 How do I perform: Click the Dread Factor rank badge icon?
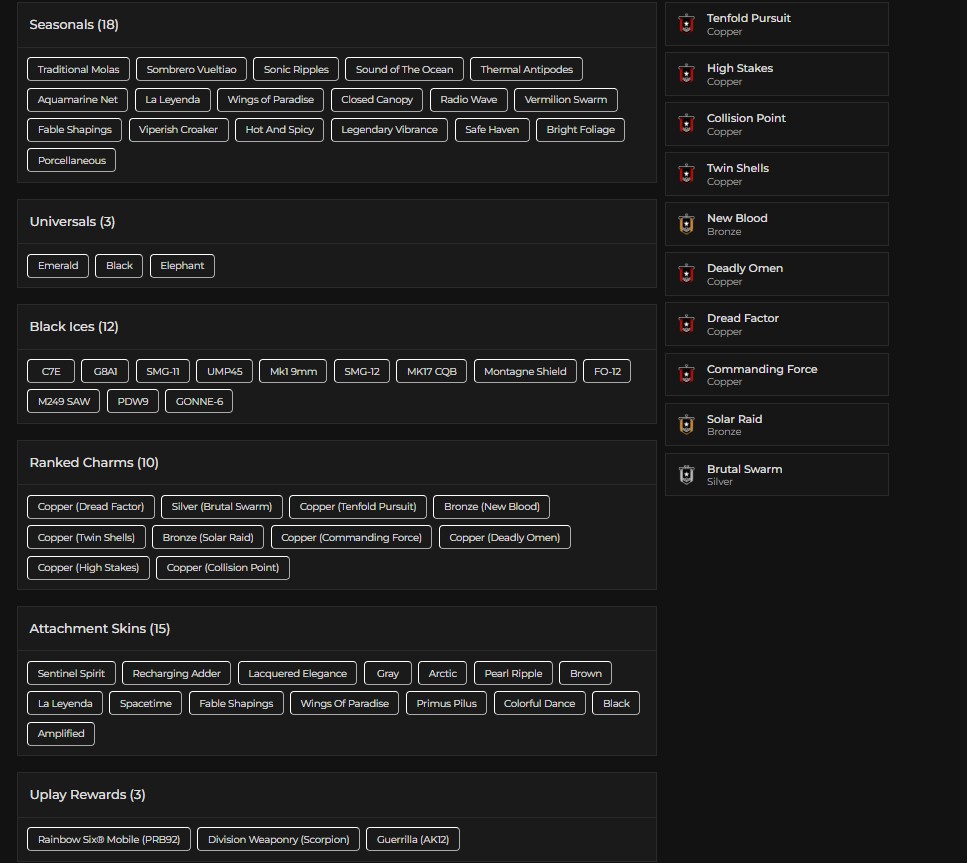(686, 323)
